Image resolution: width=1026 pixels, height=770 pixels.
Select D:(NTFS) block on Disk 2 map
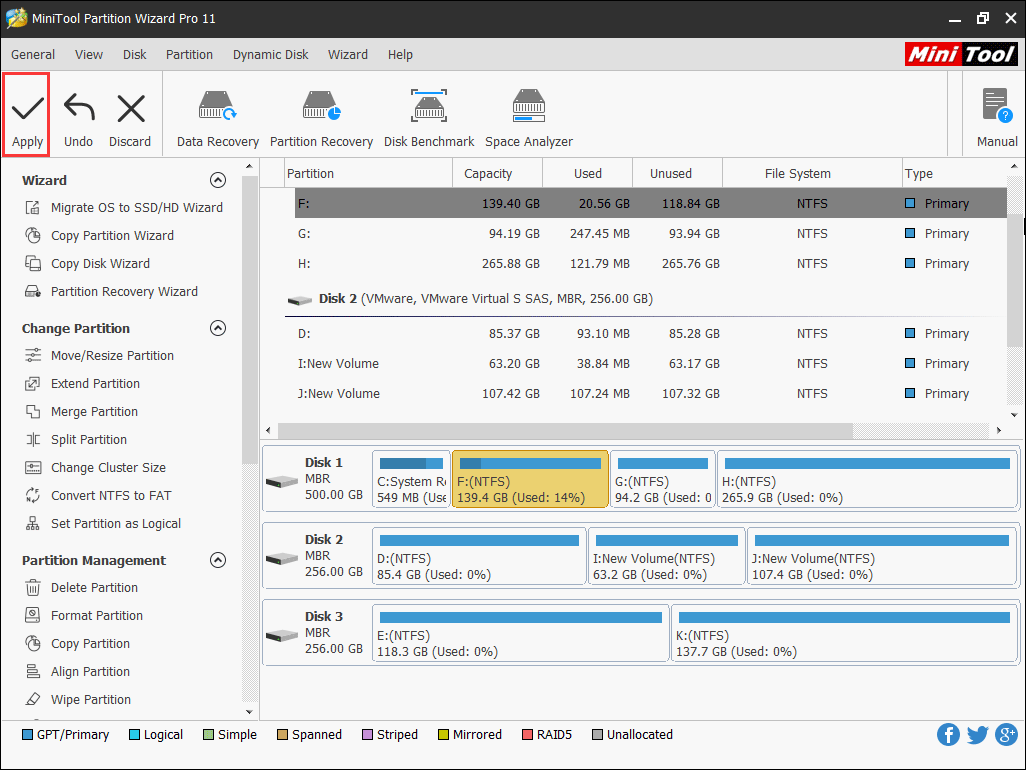coord(479,556)
